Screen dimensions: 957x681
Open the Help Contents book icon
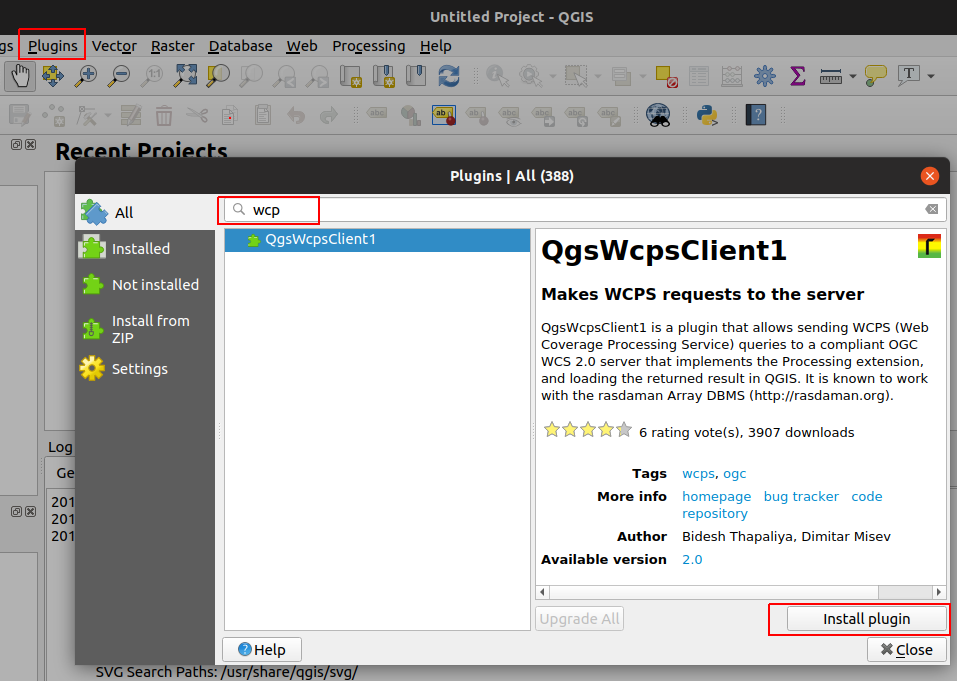[756, 115]
